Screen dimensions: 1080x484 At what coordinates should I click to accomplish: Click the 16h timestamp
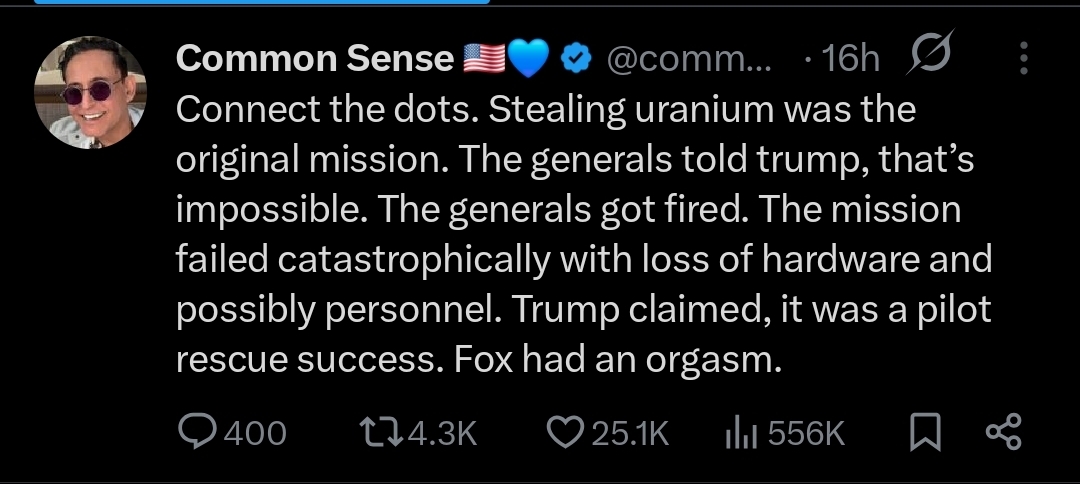tap(848, 60)
